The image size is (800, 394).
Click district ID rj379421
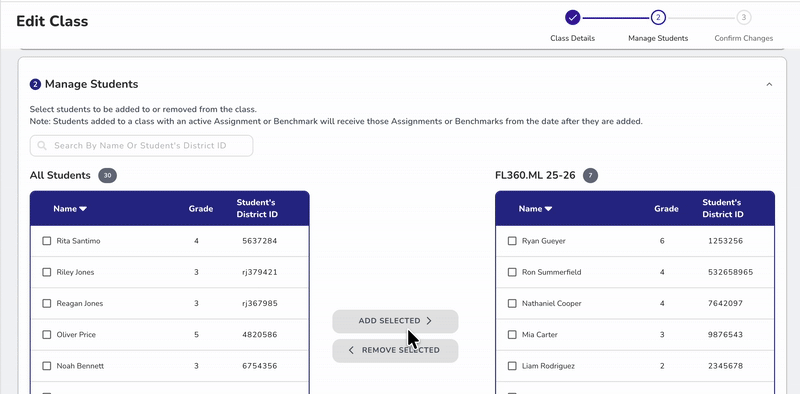pos(260,273)
